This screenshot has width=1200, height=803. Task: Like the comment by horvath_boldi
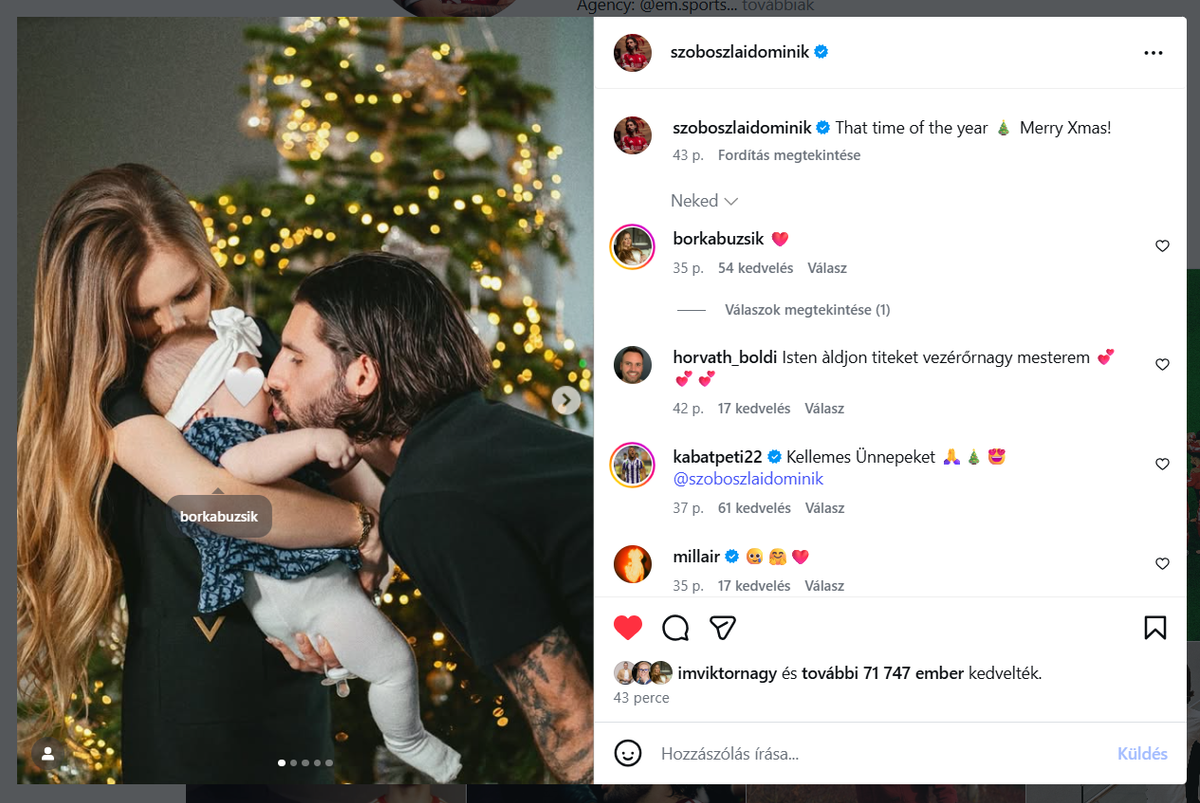click(x=1162, y=365)
